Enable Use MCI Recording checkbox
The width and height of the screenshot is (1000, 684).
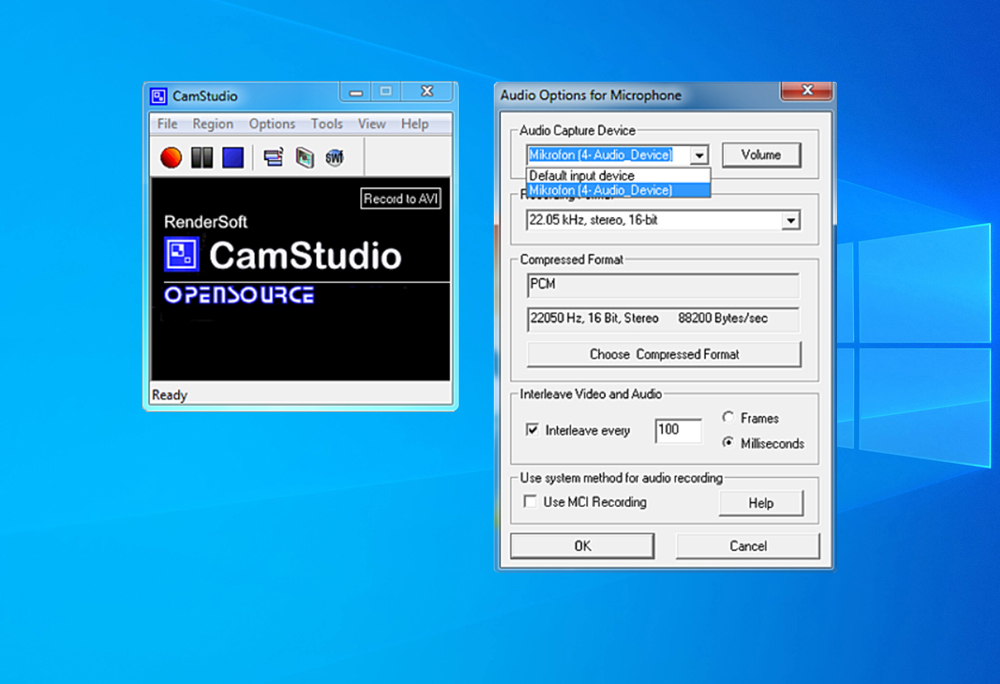coord(530,502)
